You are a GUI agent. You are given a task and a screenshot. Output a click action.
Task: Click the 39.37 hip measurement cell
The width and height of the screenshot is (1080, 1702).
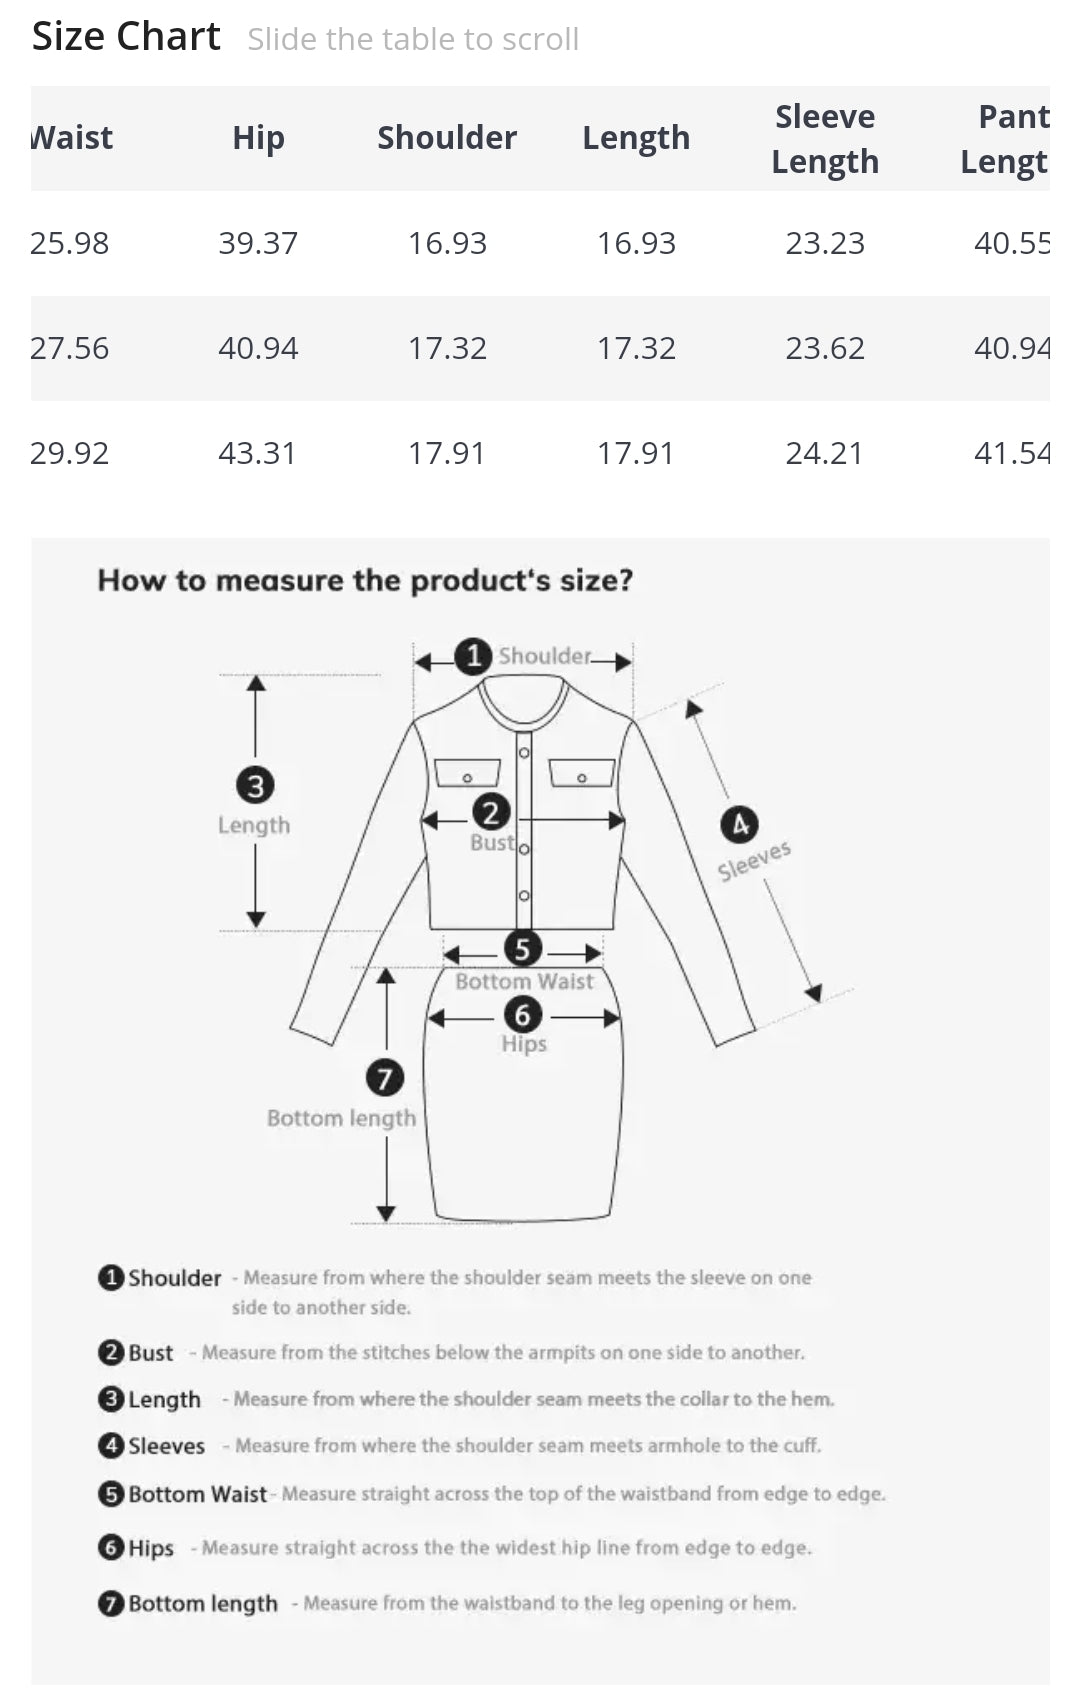(258, 243)
